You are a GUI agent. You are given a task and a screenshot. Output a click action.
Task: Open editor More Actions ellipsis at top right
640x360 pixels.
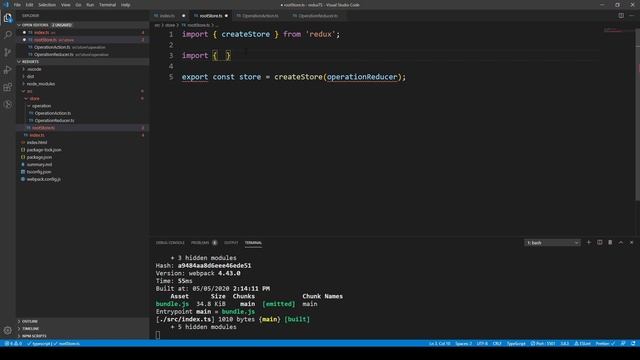(x=631, y=16)
